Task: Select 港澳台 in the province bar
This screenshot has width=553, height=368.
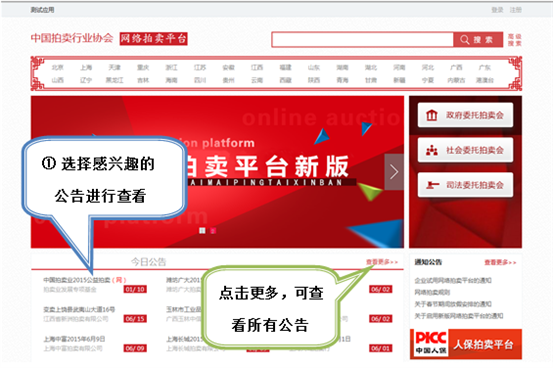Action: pyautogui.click(x=485, y=80)
